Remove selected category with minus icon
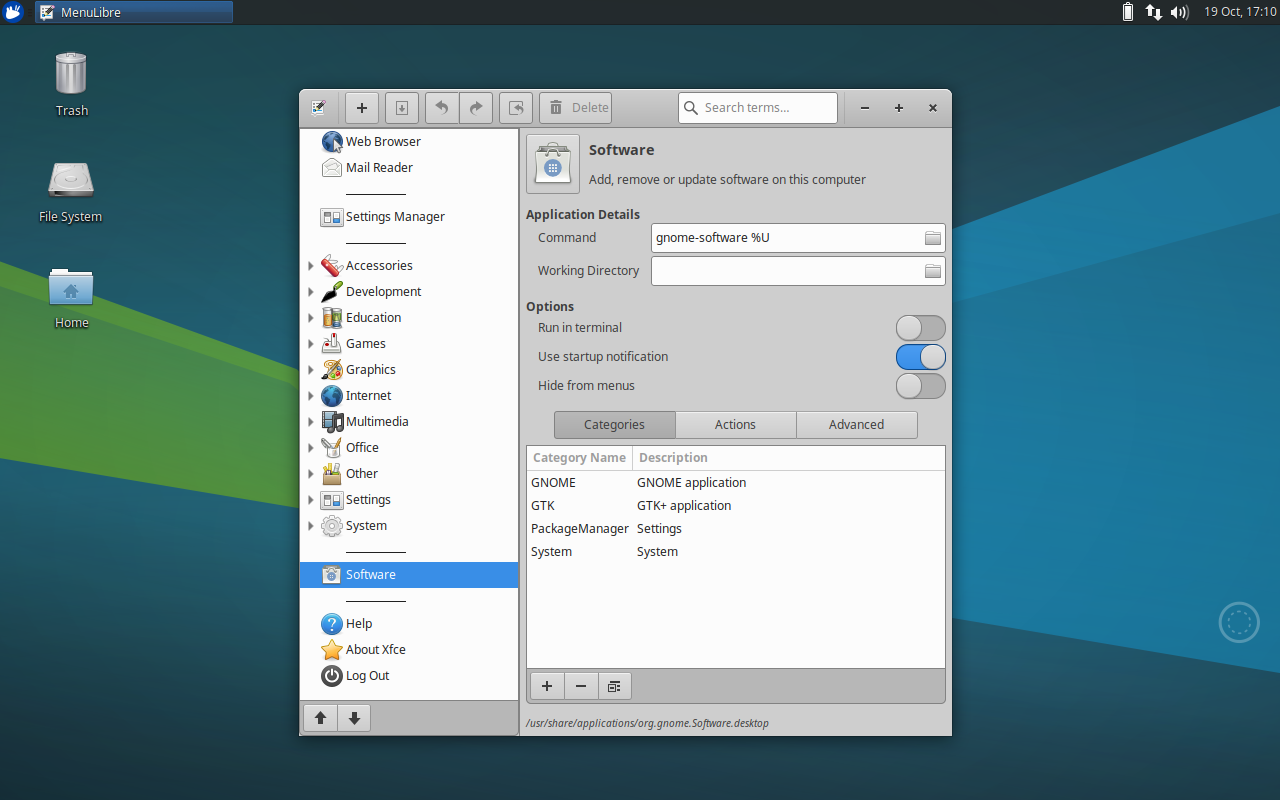1280x800 pixels. (581, 686)
